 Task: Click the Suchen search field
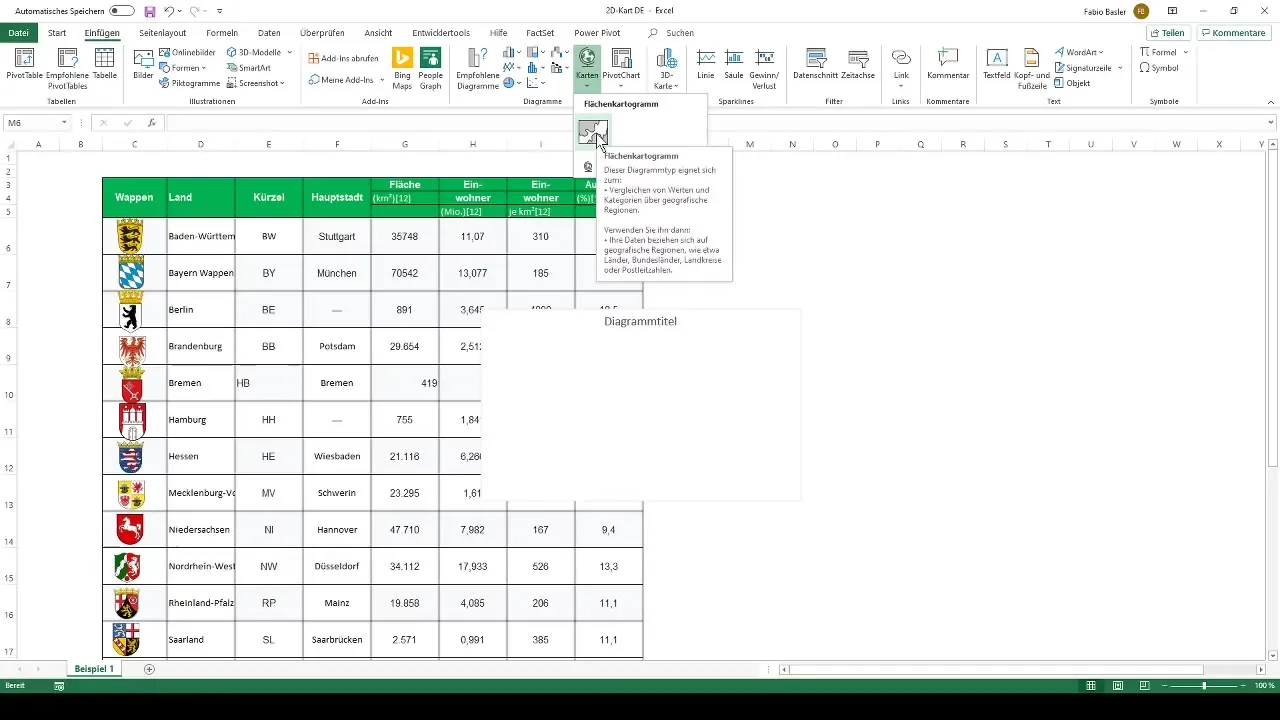[679, 33]
